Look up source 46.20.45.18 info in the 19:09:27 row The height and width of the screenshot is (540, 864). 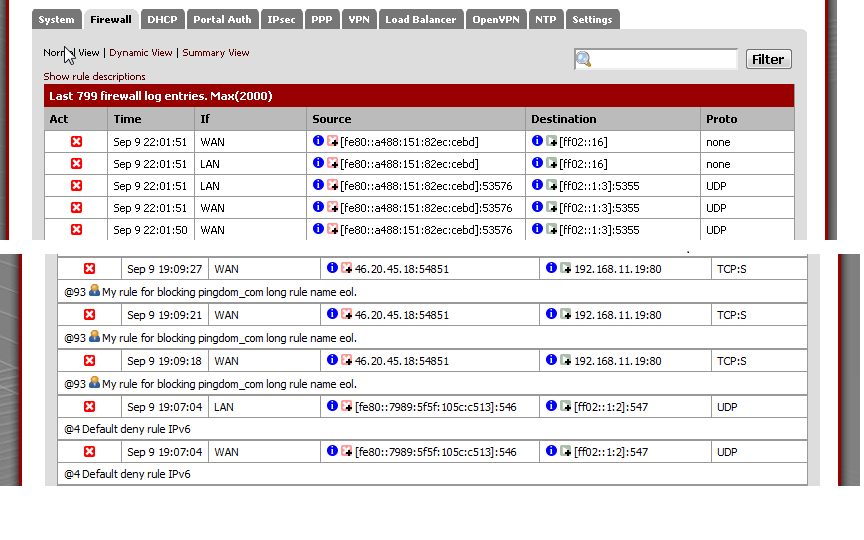coord(332,268)
